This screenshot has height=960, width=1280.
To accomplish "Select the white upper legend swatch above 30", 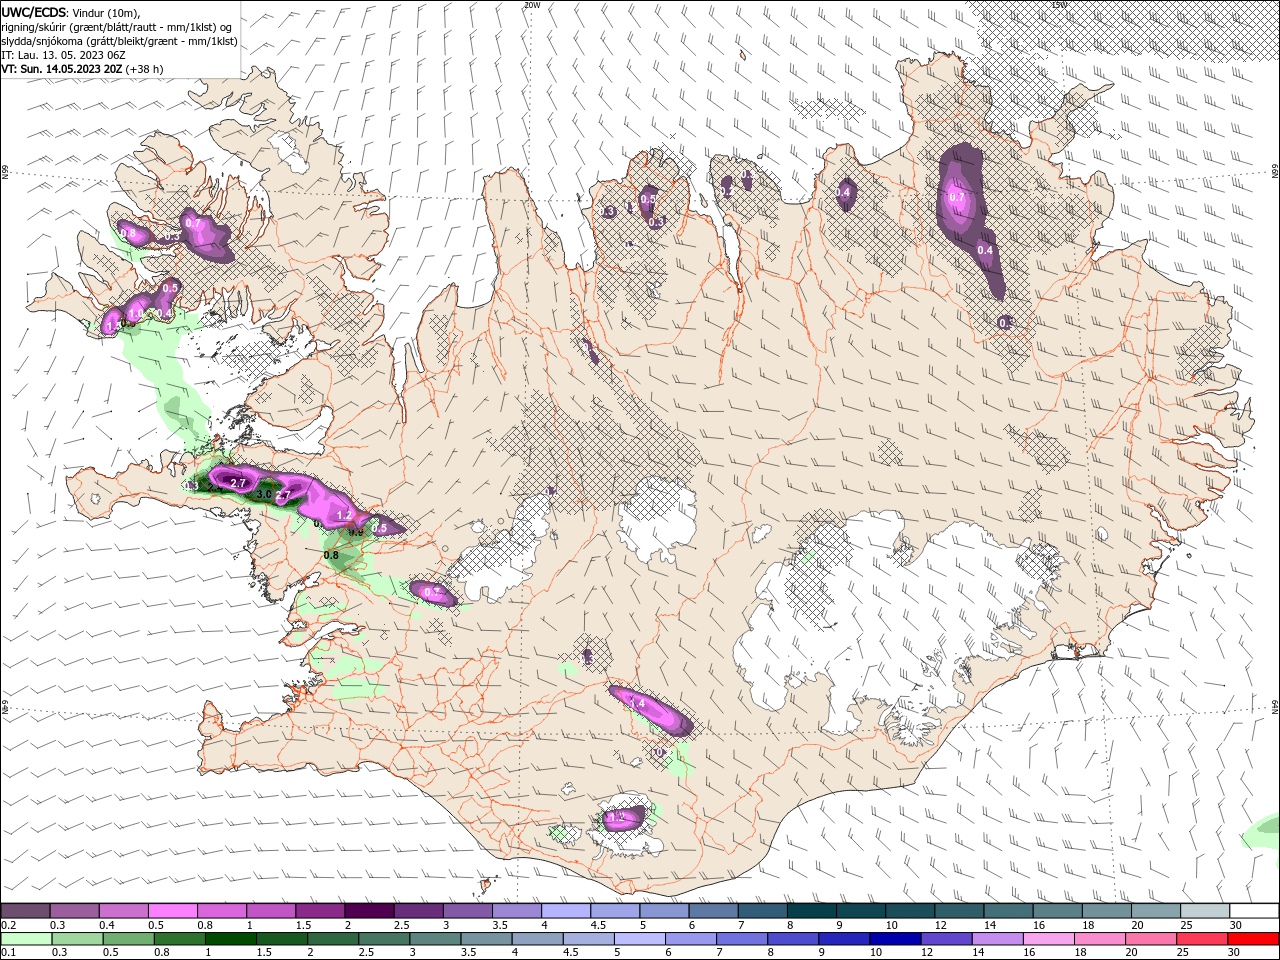I will [x=1255, y=911].
